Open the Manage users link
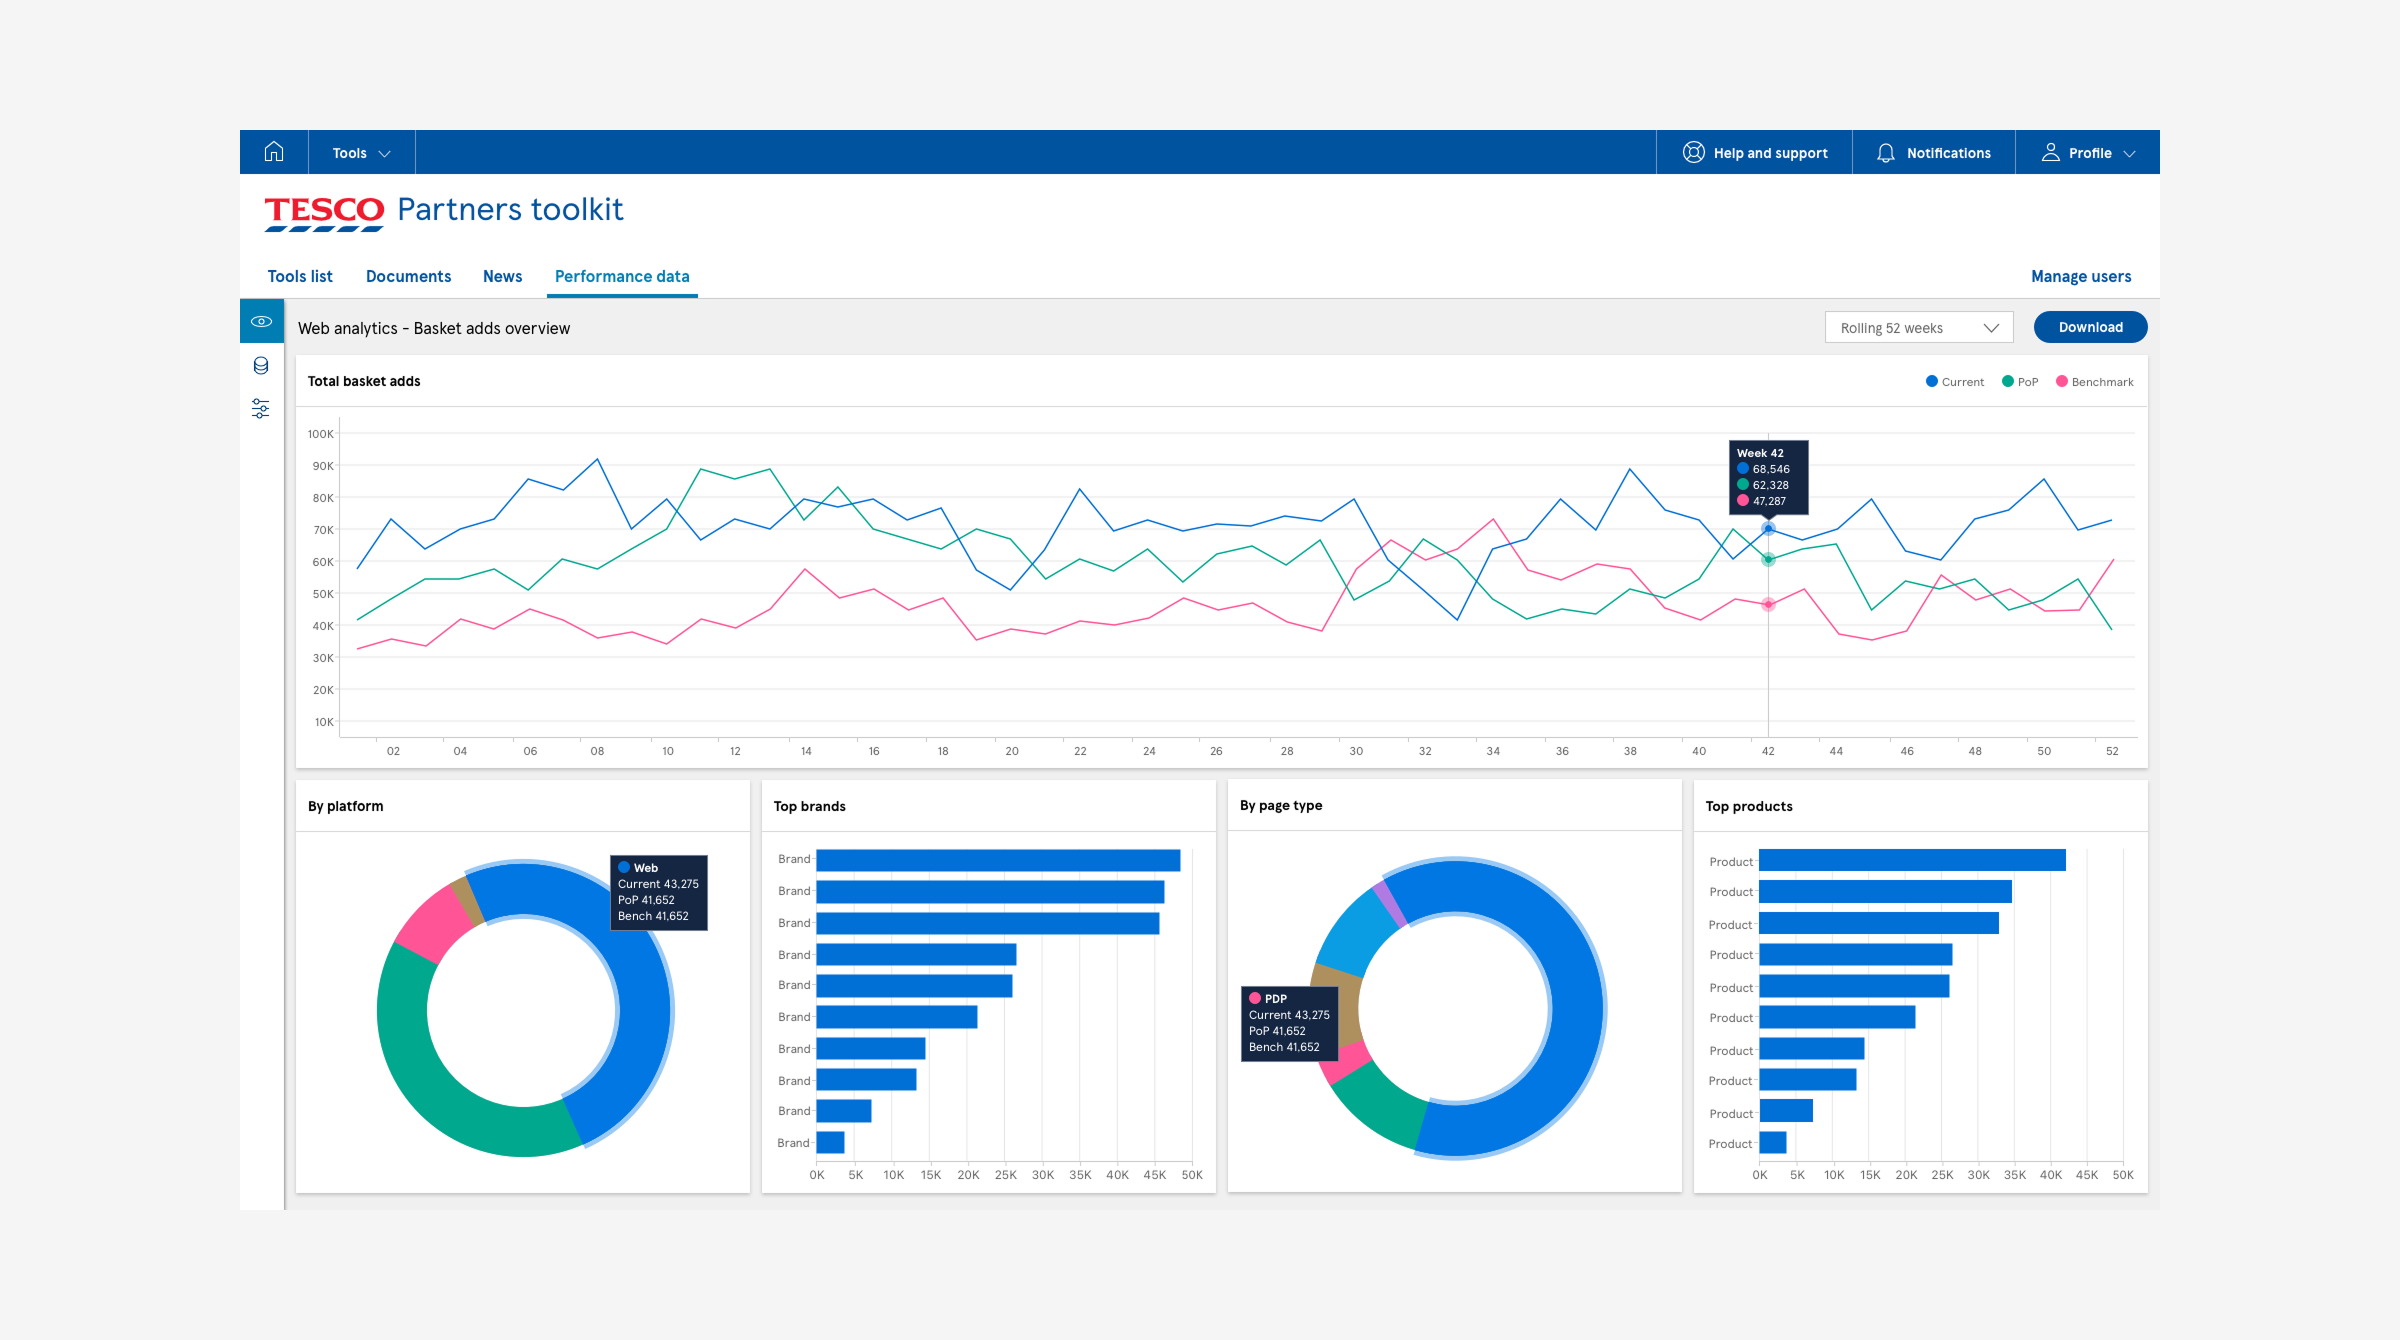Image resolution: width=2400 pixels, height=1340 pixels. point(2080,276)
